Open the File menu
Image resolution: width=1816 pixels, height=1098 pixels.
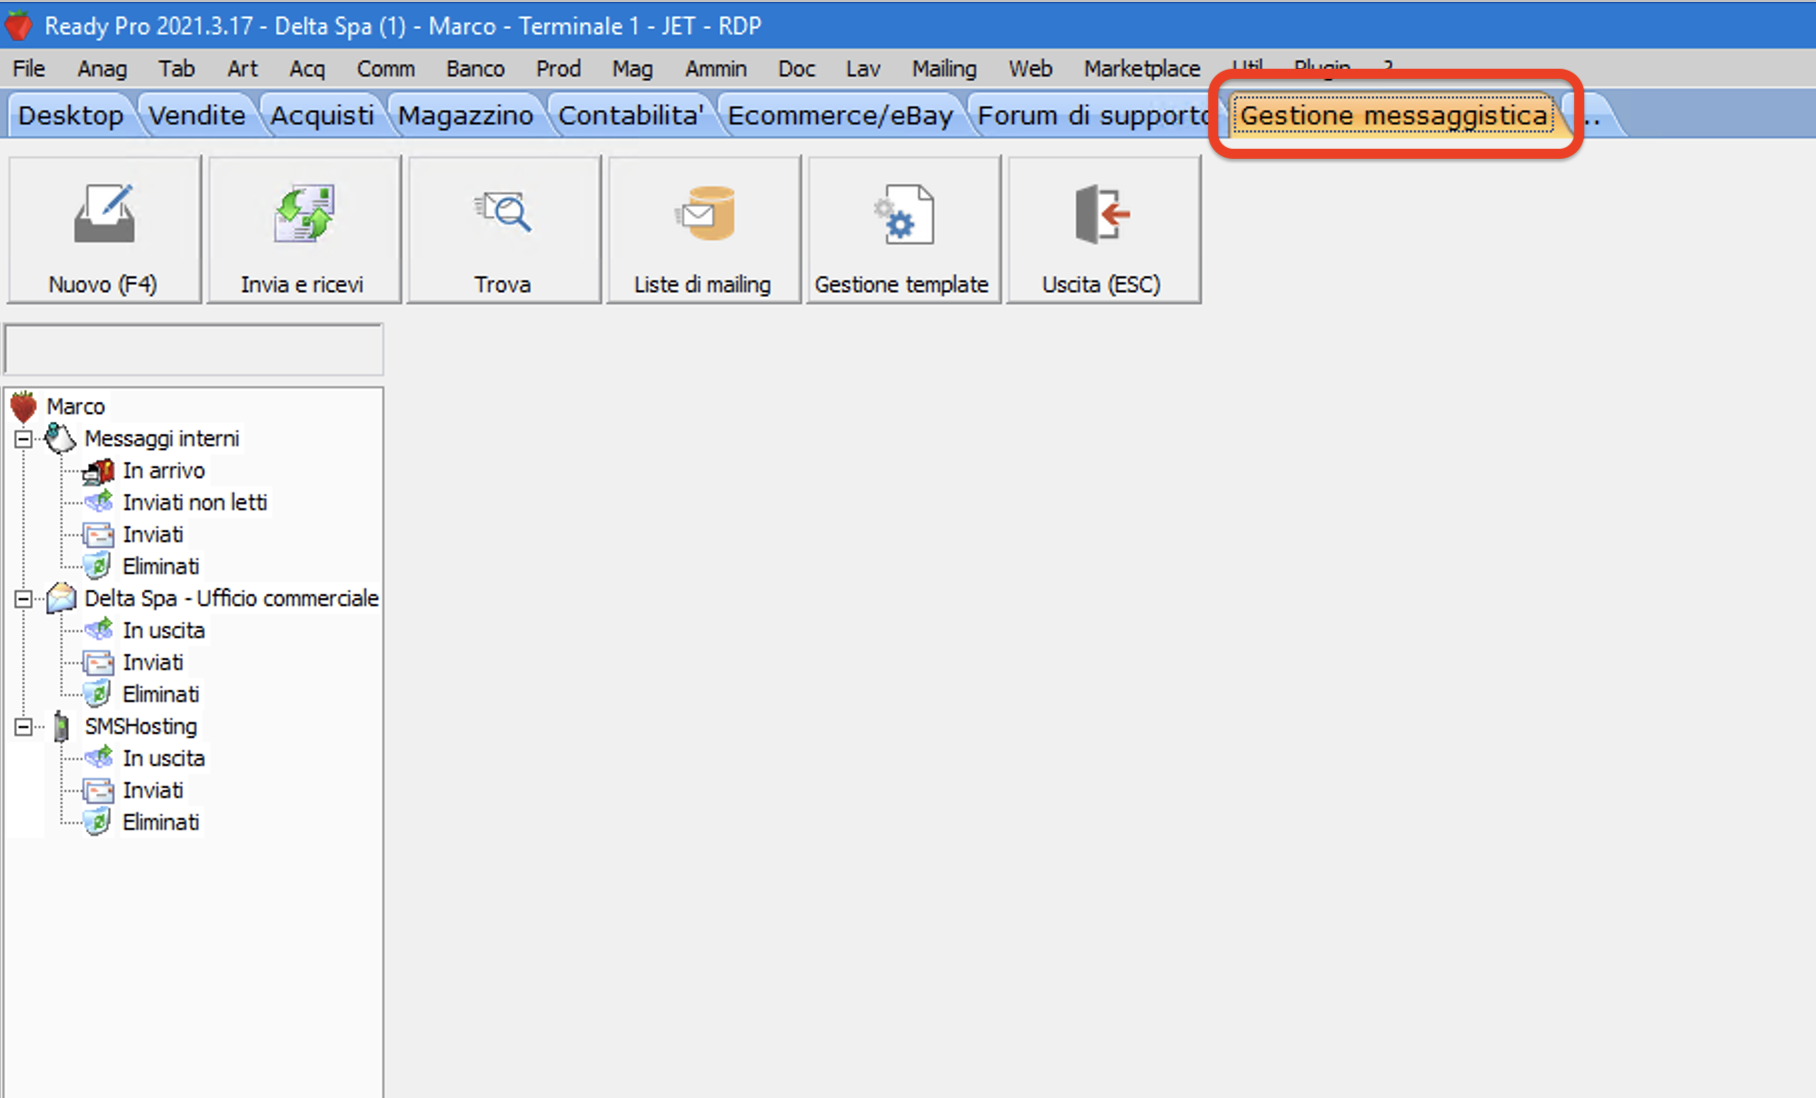click(29, 68)
